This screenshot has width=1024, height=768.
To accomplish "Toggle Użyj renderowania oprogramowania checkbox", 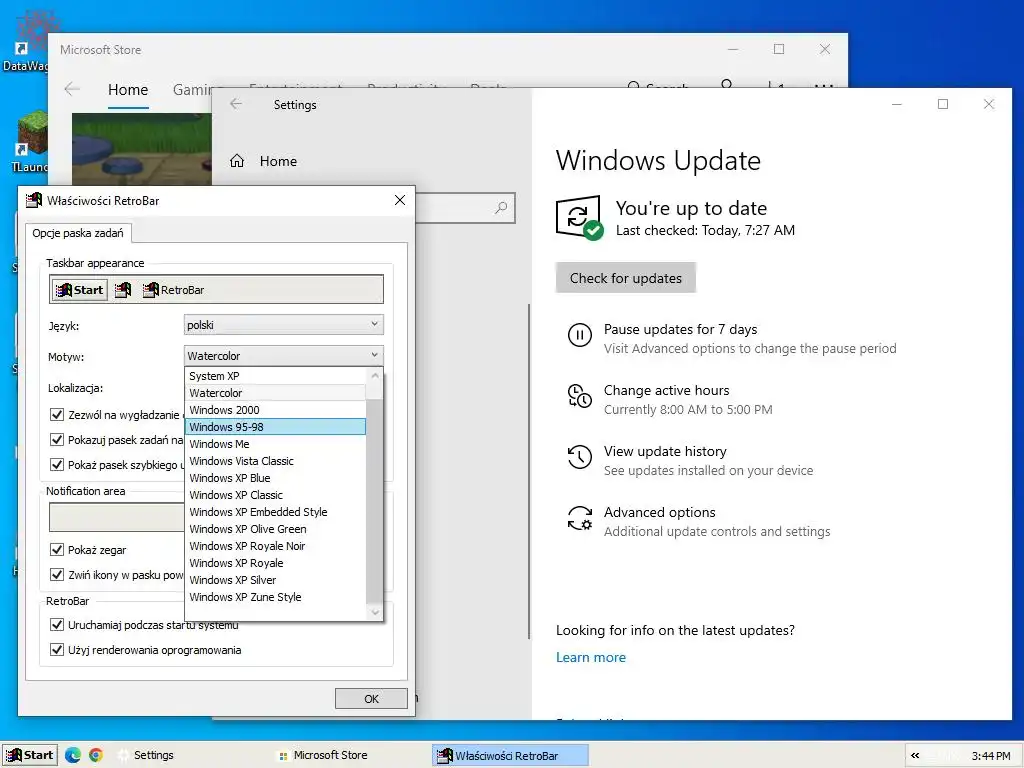I will 57,649.
